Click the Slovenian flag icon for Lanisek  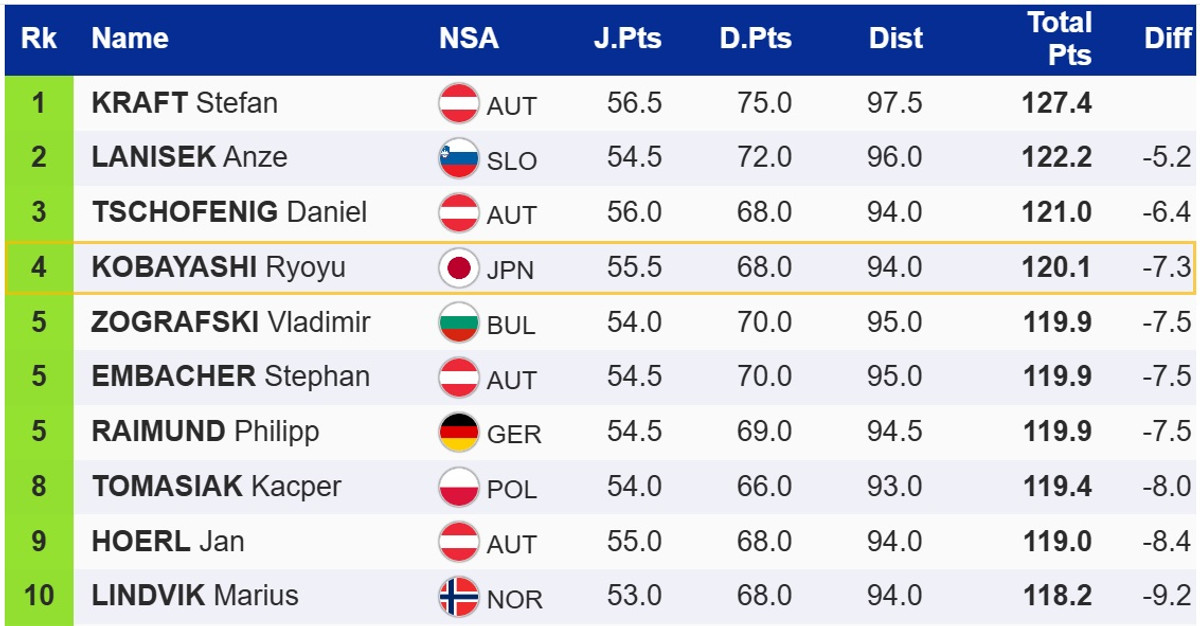459,158
